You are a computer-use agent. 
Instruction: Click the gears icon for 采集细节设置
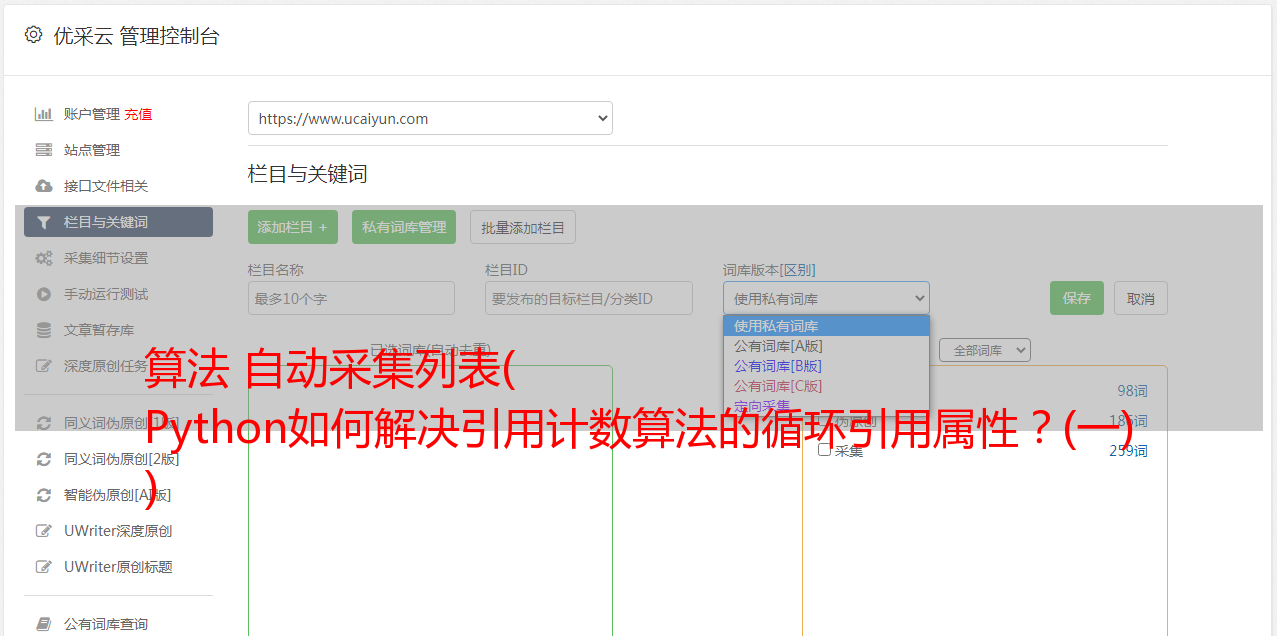(x=43, y=258)
